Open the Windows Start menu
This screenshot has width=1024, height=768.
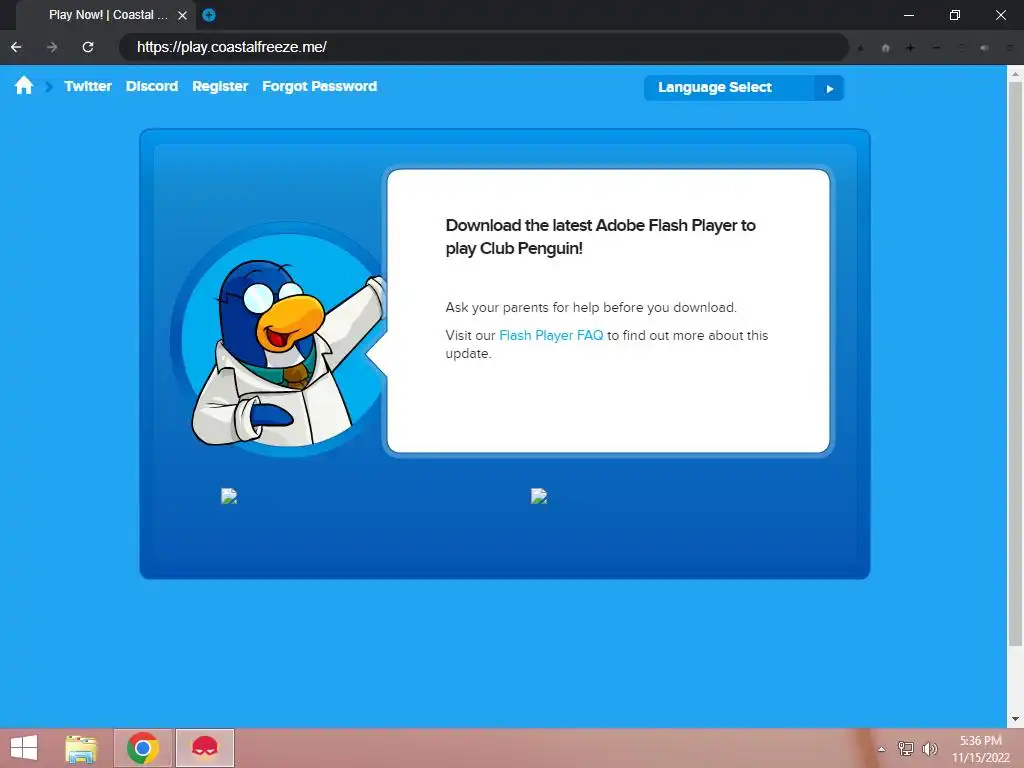(24, 748)
